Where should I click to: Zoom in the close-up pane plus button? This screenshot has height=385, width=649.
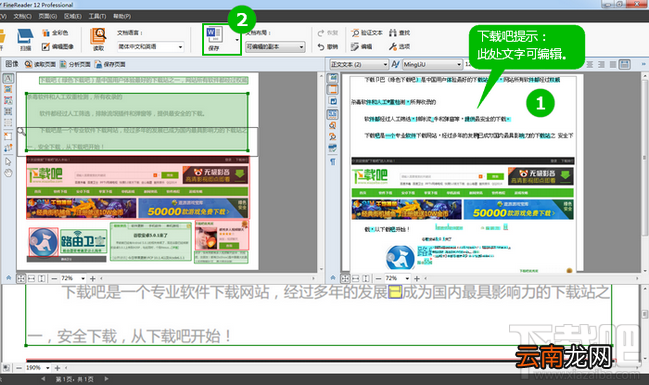point(58,368)
